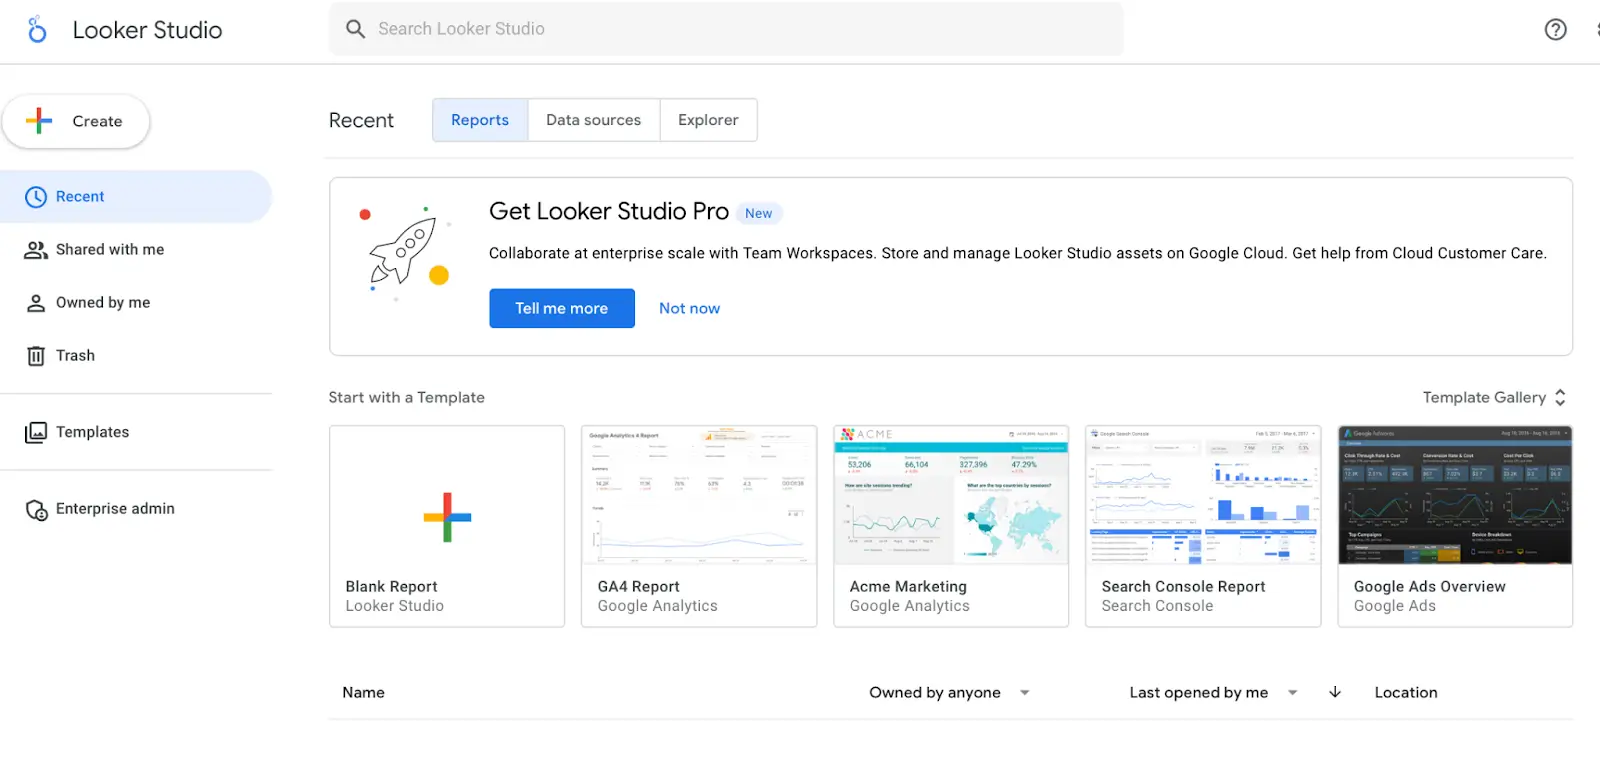
Task: Click the Acme Marketing title text
Action: point(908,587)
